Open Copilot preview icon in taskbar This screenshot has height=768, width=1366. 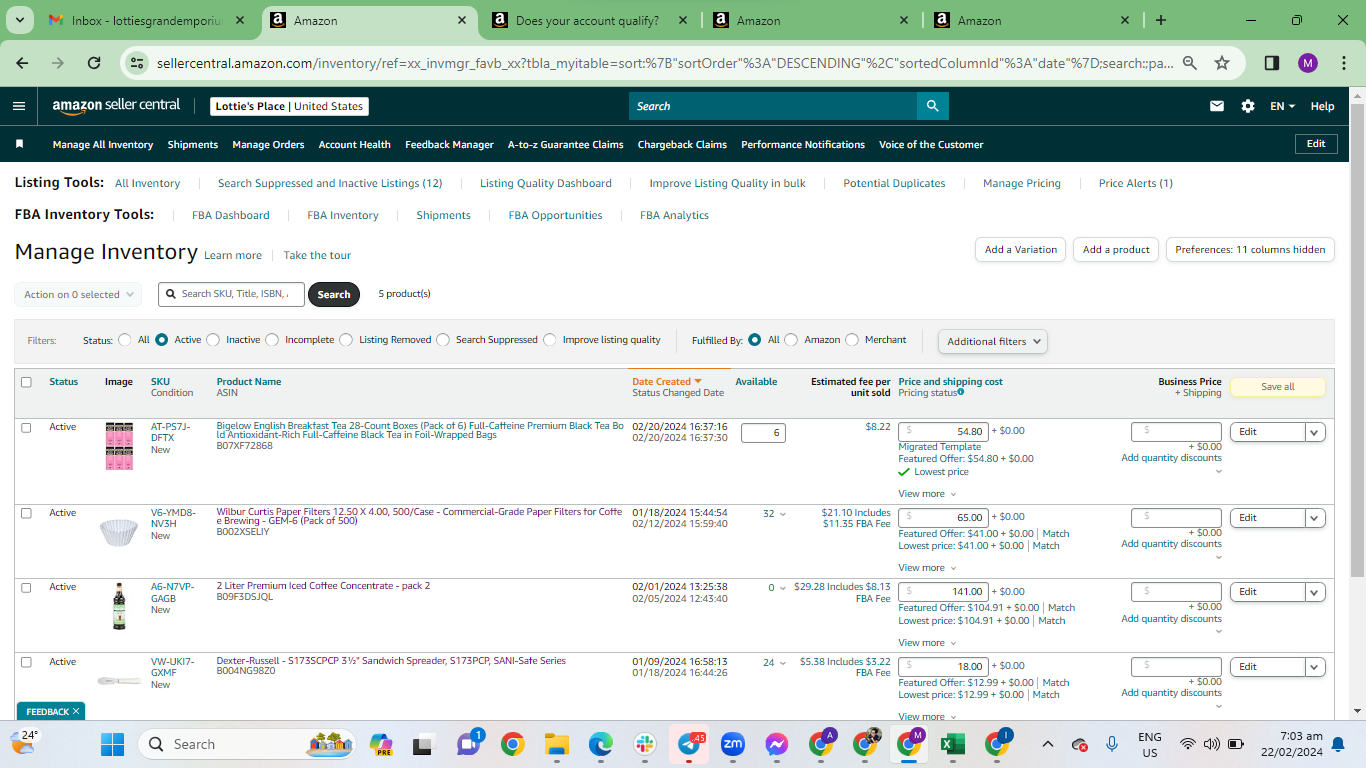pos(381,744)
